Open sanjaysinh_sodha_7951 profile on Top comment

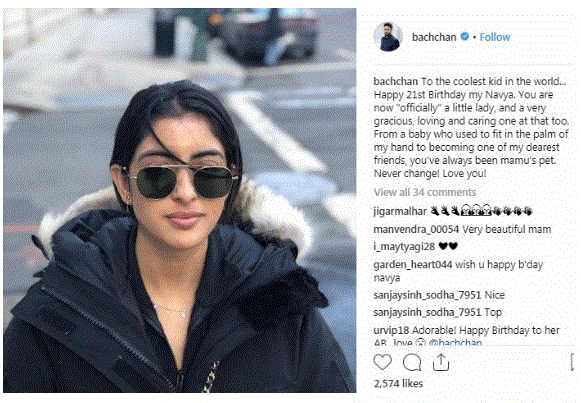[427, 312]
